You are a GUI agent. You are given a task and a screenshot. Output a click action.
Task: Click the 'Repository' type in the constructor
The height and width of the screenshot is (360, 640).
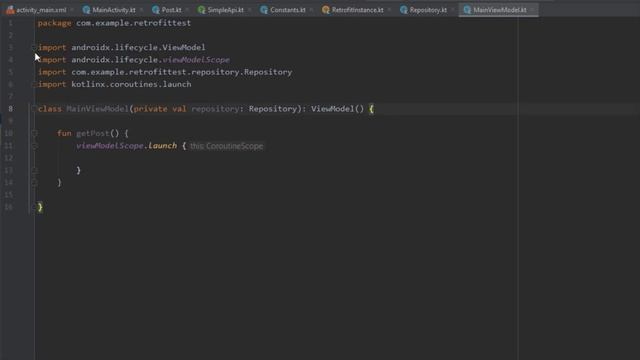tap(273, 109)
